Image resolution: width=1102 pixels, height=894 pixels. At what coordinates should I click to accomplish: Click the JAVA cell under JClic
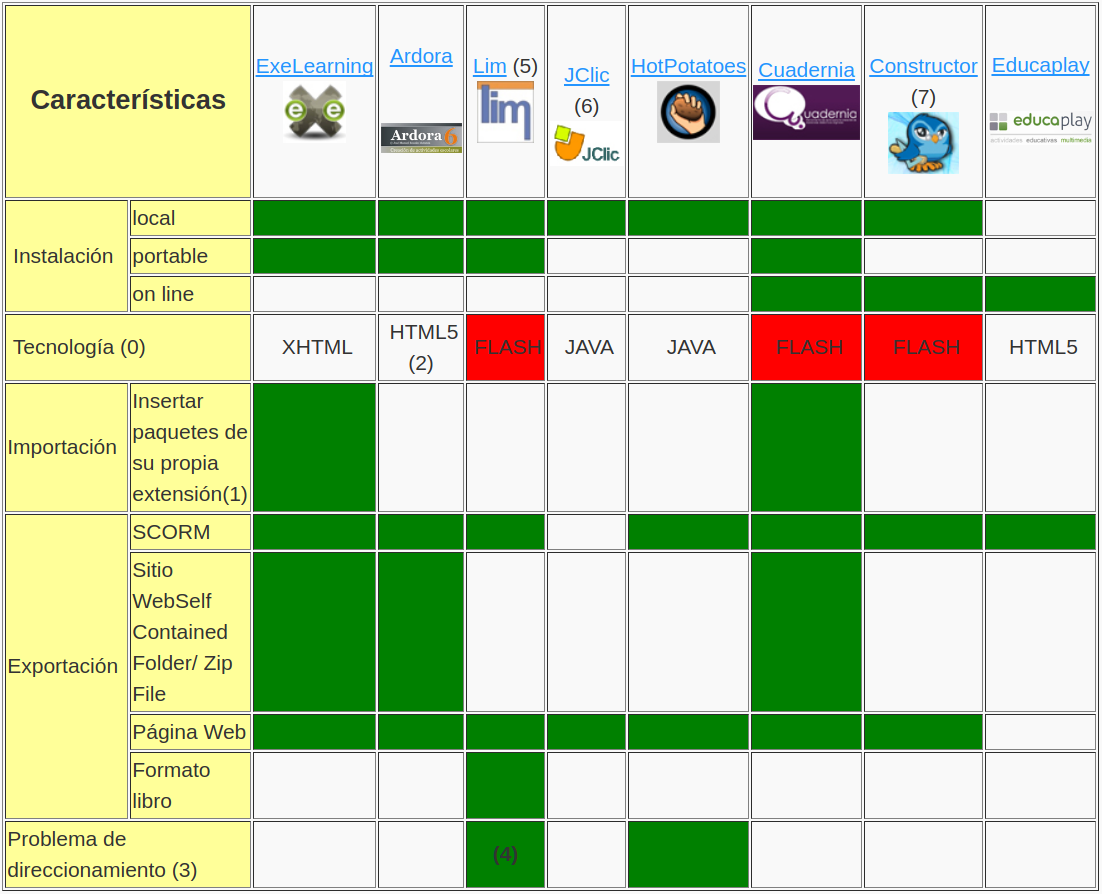click(x=587, y=347)
